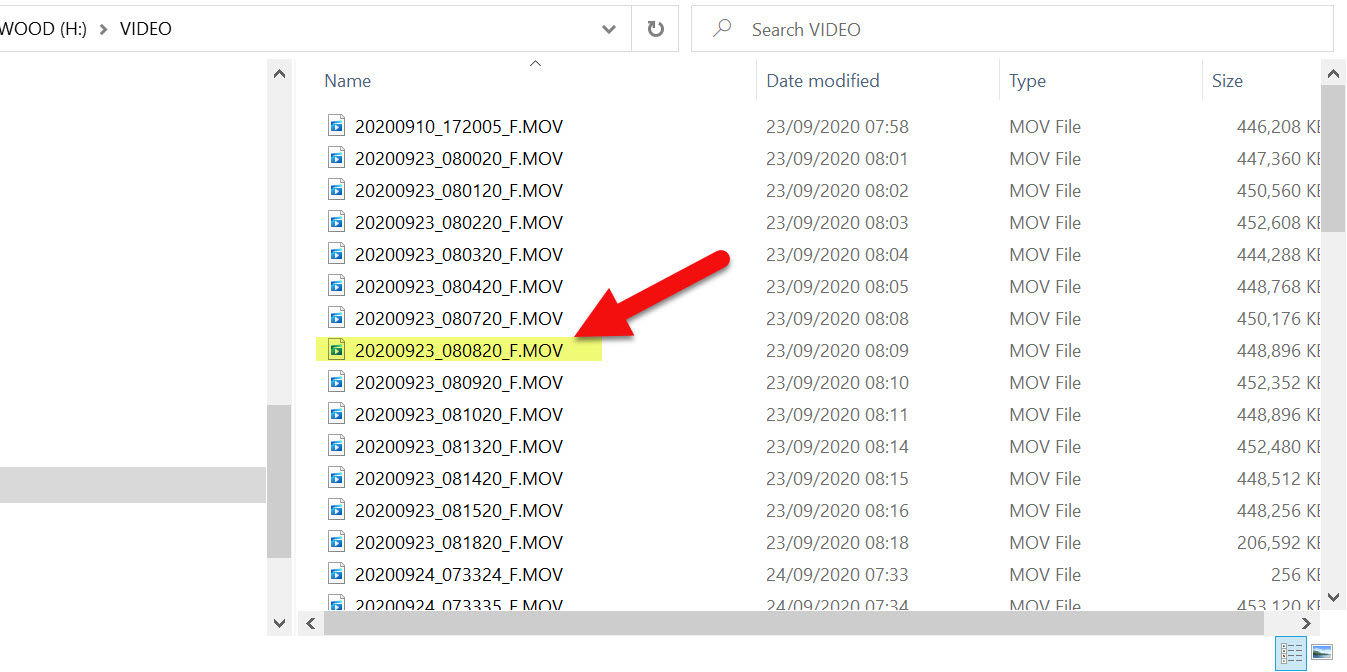The width and height of the screenshot is (1347, 672).
Task: Click the scrollbar's upward chevron on the left
Action: pos(279,72)
